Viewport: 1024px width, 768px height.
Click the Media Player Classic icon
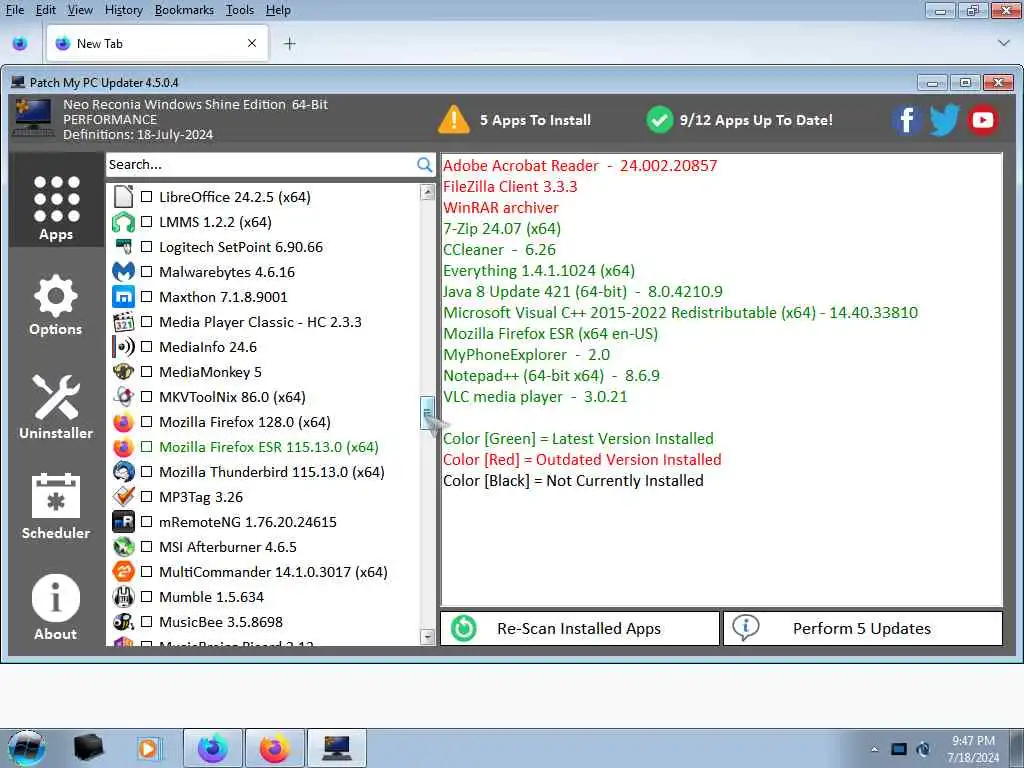[123, 322]
